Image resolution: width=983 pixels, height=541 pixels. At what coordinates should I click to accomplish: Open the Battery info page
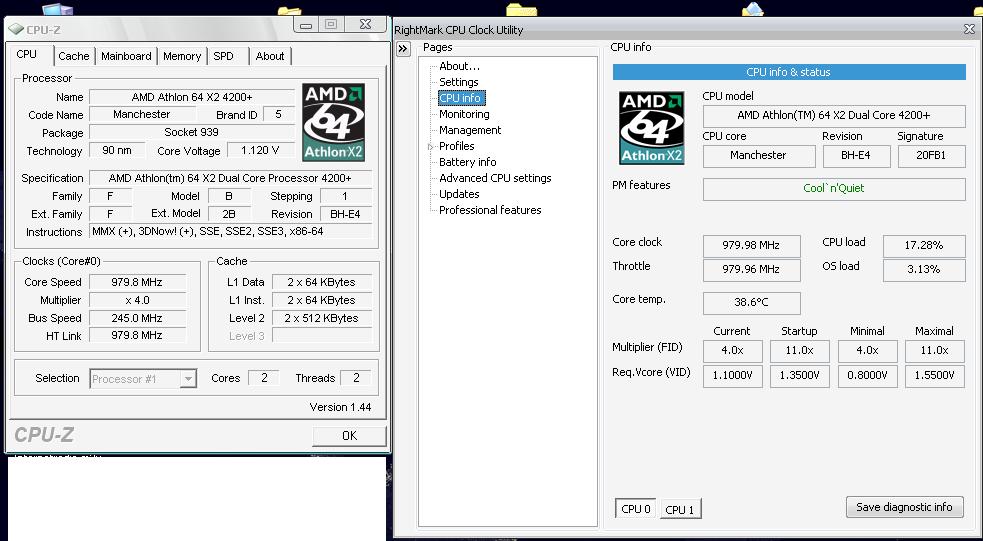(x=468, y=162)
